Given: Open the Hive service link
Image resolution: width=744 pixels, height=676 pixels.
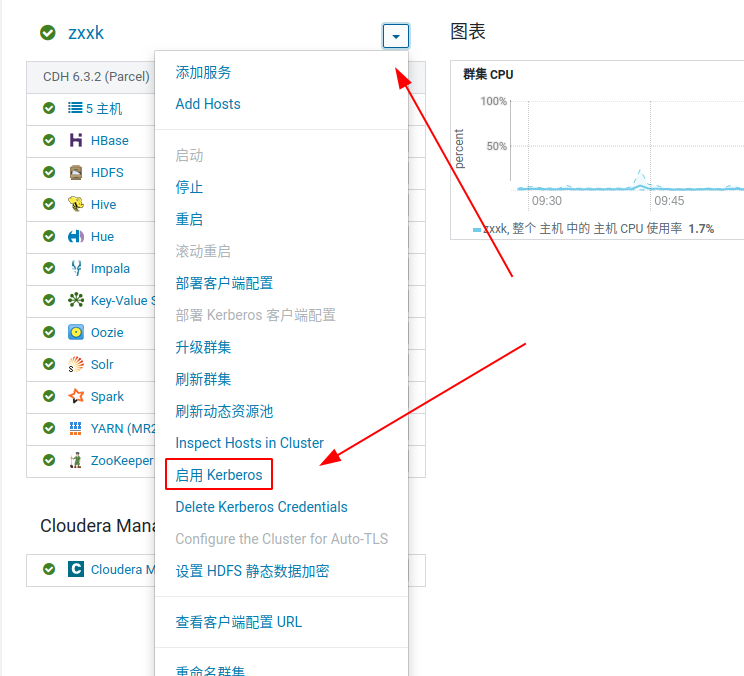Looking at the screenshot, I should pos(103,204).
